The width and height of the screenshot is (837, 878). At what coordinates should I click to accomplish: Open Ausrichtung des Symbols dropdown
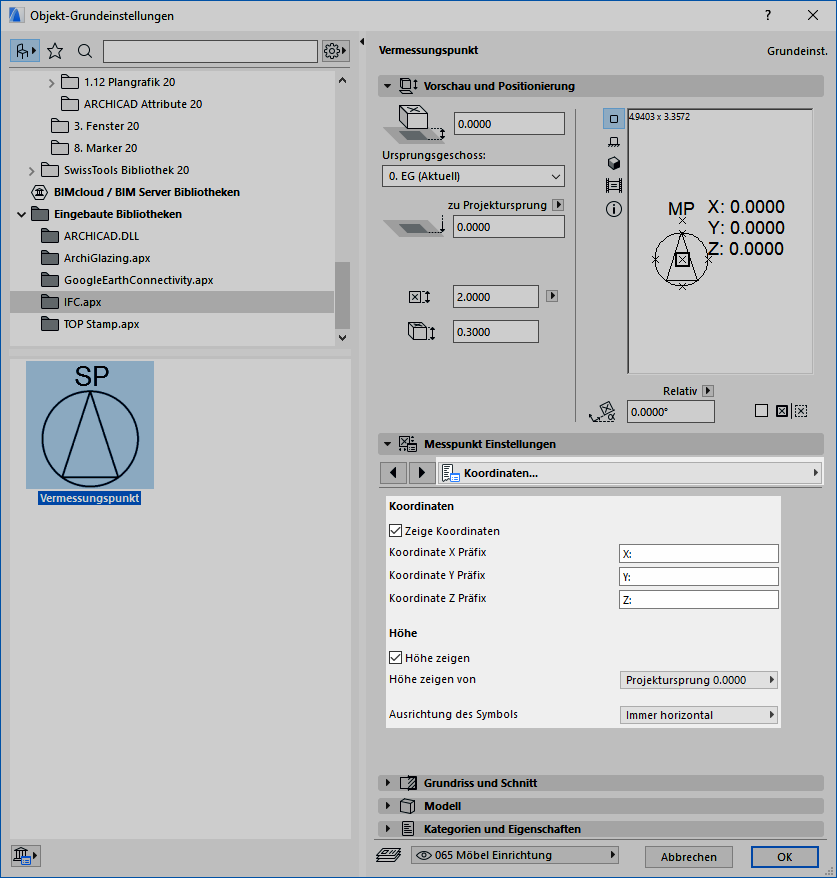pos(699,715)
